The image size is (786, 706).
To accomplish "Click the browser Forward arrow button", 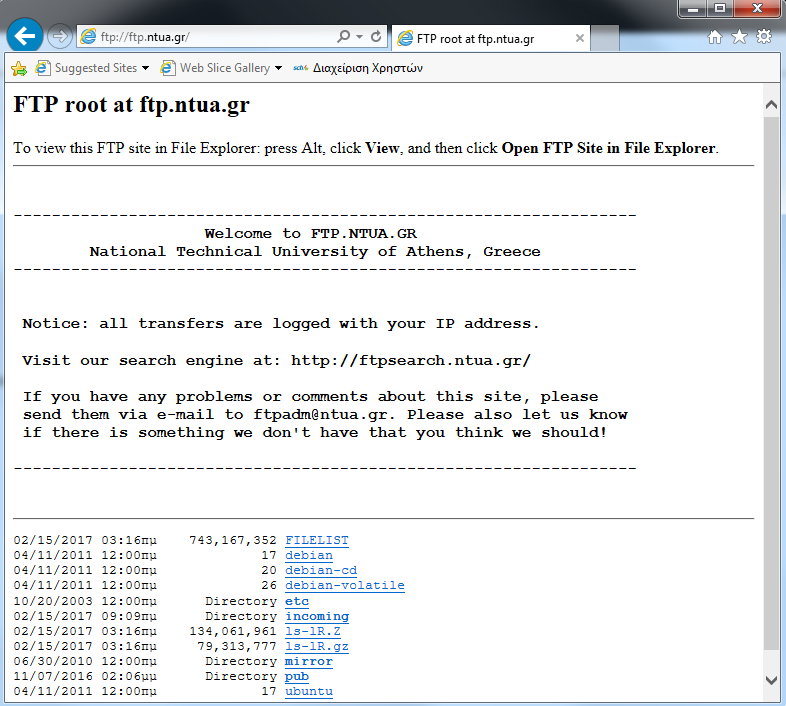I will (x=60, y=36).
